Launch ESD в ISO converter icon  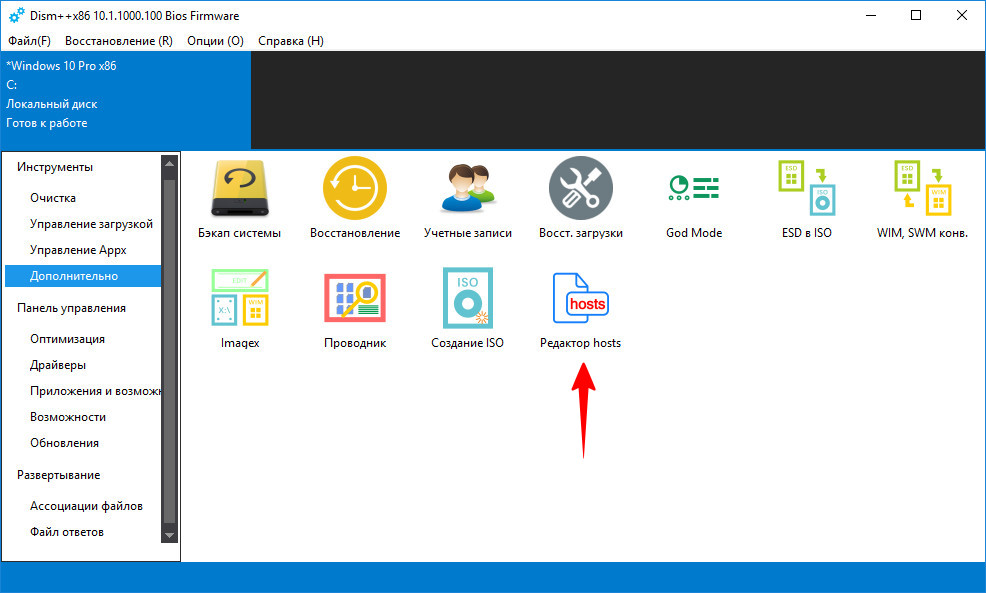(x=807, y=188)
